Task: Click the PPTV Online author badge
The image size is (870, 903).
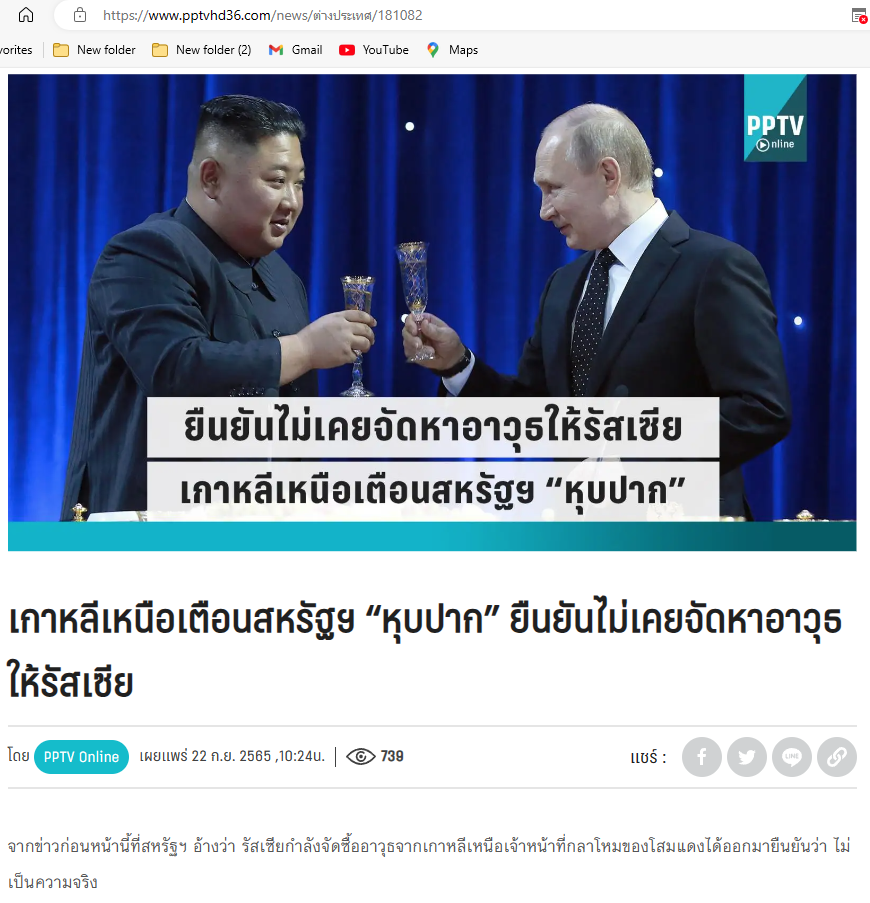Action: 81,757
